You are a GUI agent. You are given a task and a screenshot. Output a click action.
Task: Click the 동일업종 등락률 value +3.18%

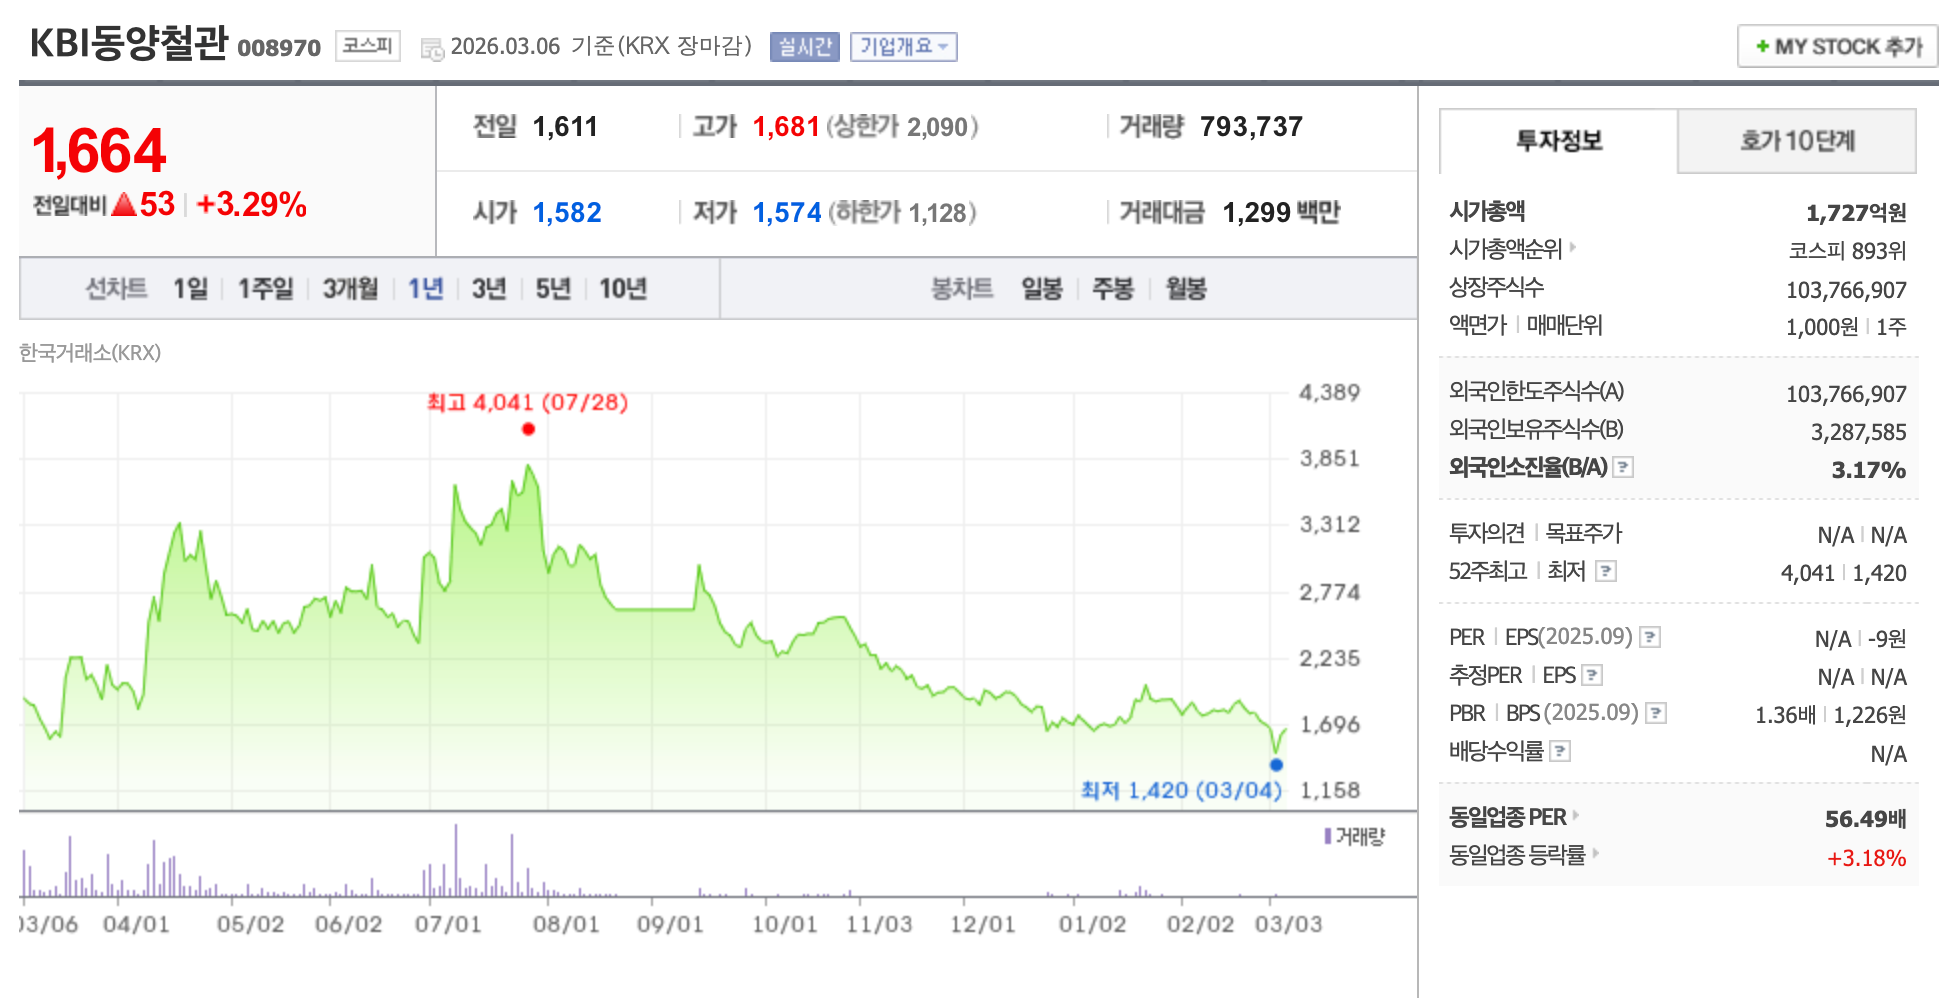[1867, 858]
